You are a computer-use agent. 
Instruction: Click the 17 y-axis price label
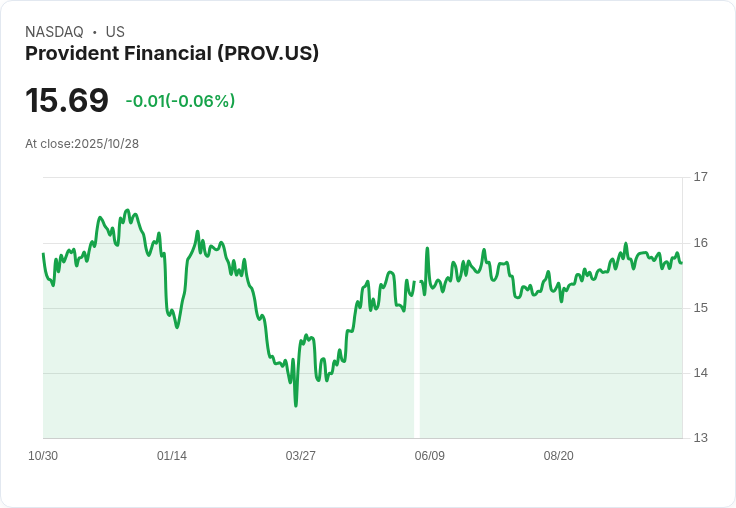[x=700, y=177]
